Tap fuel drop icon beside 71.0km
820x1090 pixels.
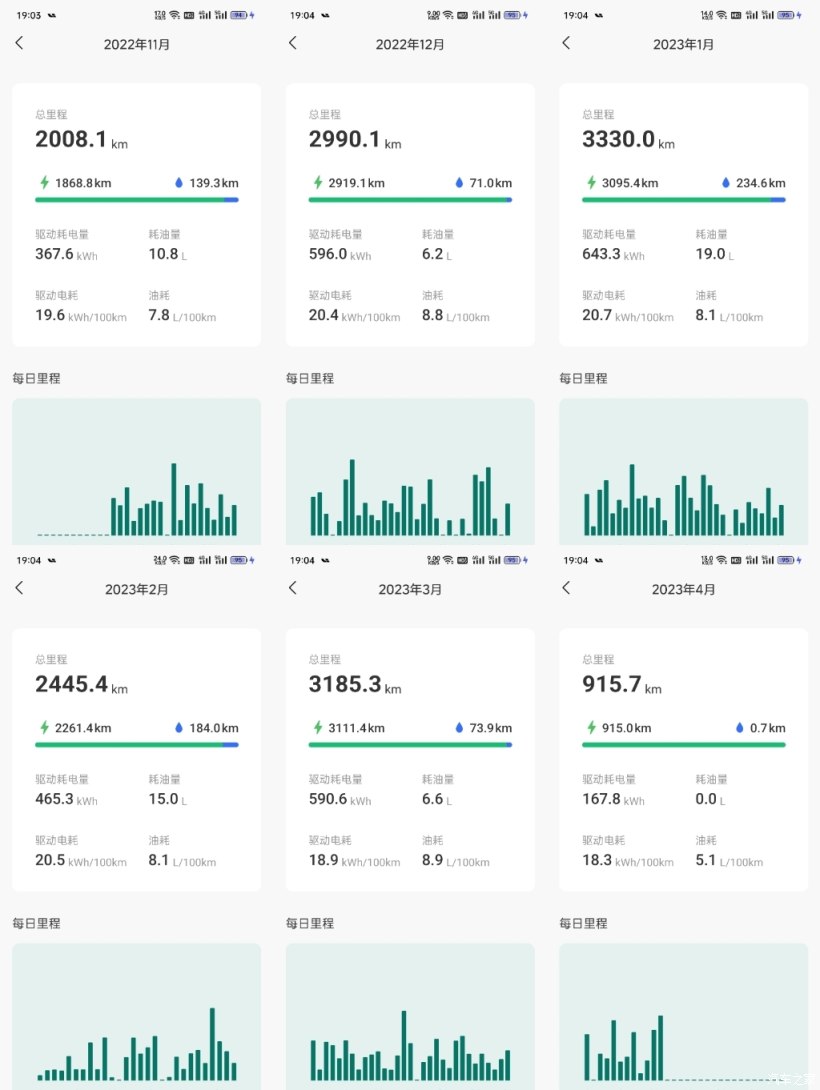tap(459, 182)
